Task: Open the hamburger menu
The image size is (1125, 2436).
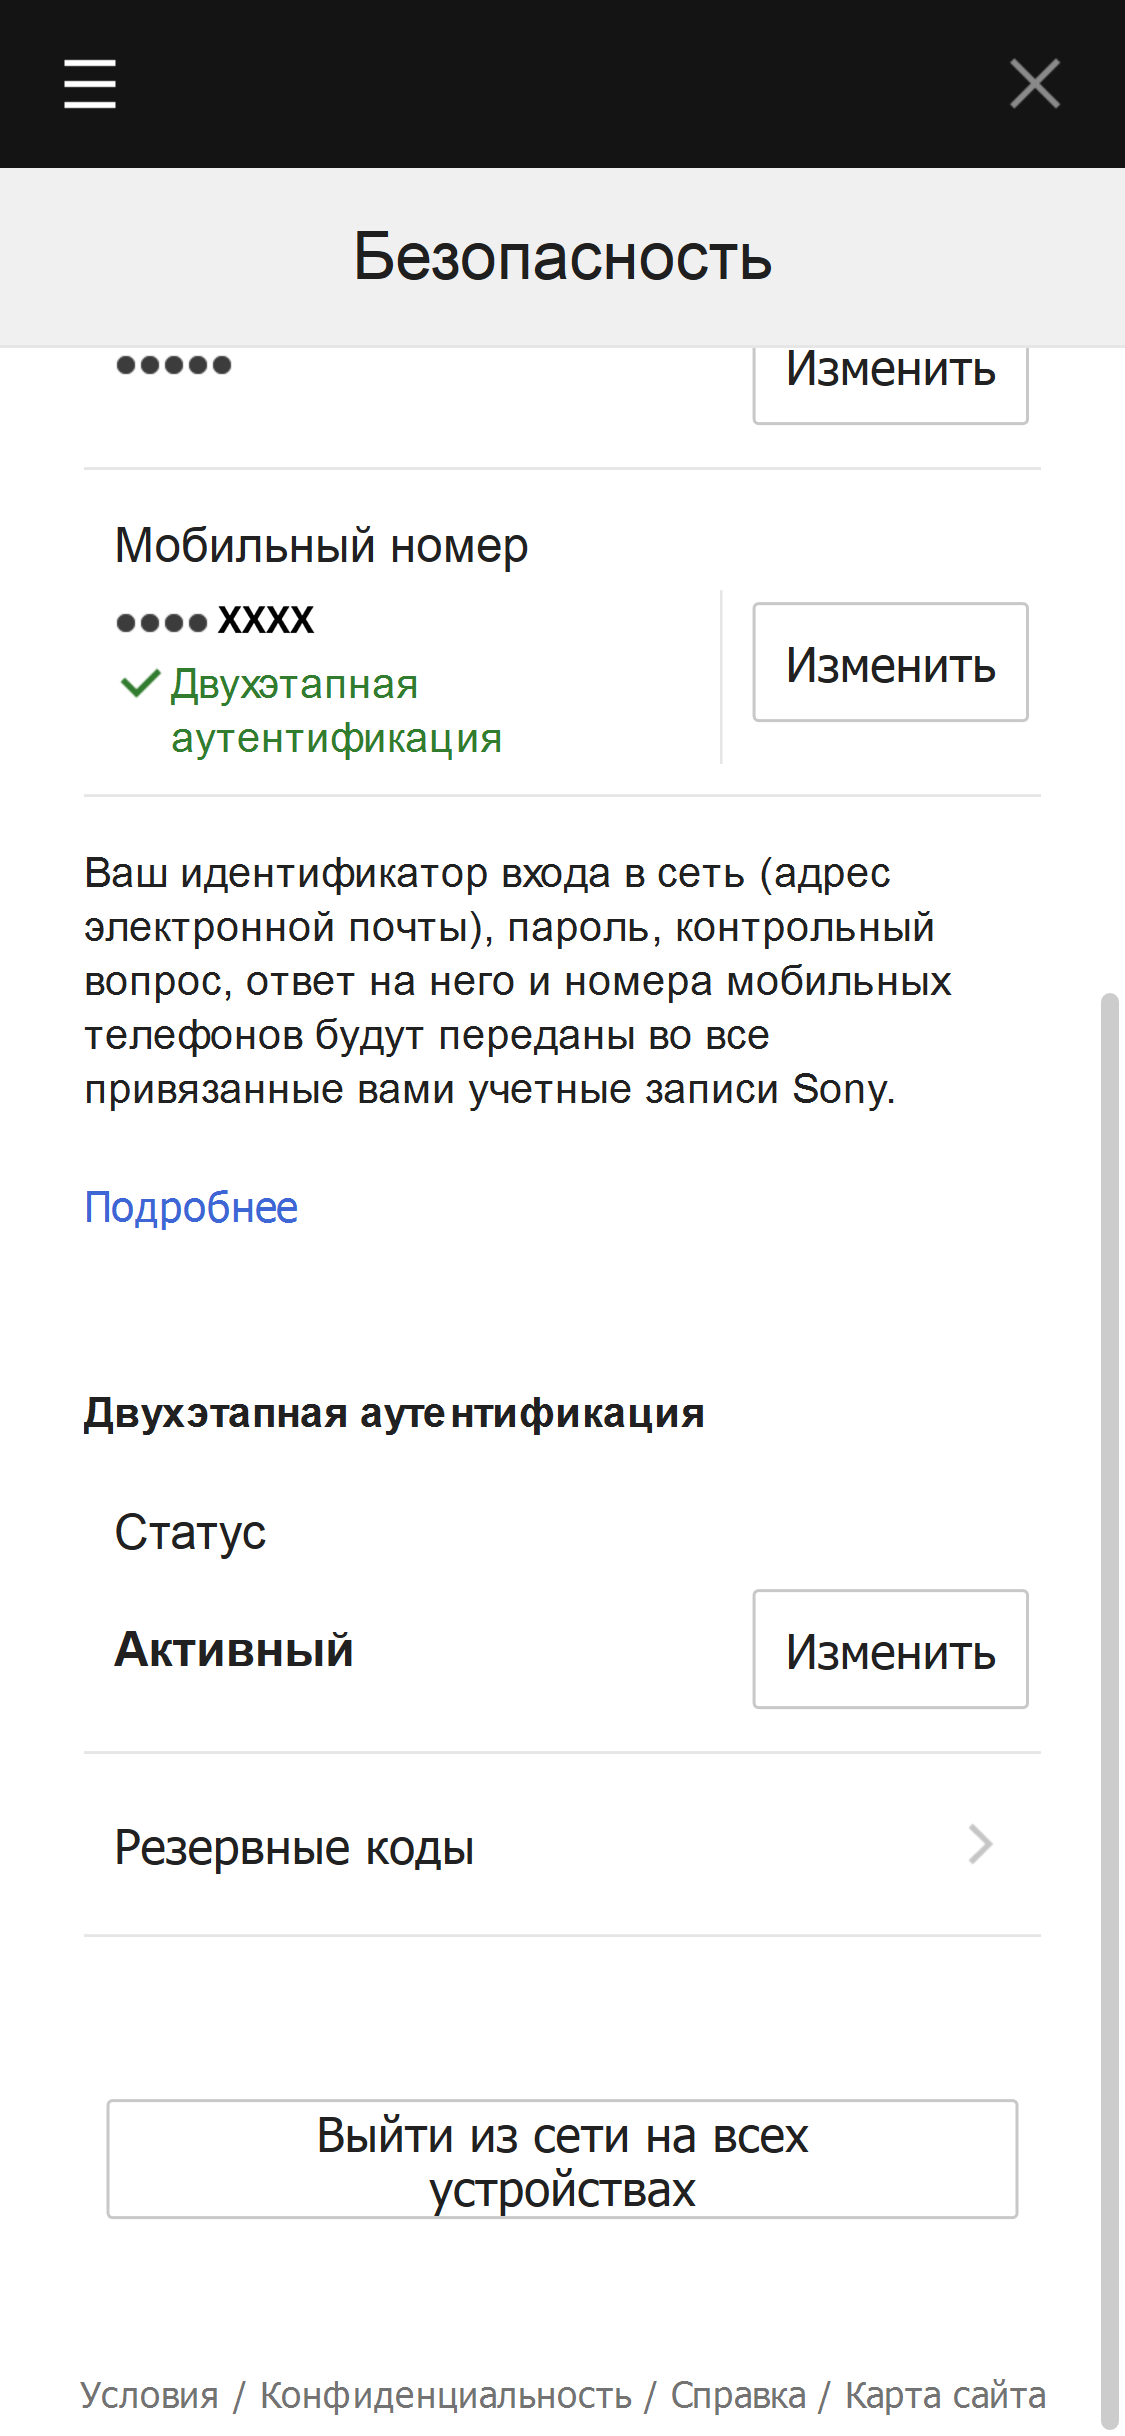Action: pos(90,83)
